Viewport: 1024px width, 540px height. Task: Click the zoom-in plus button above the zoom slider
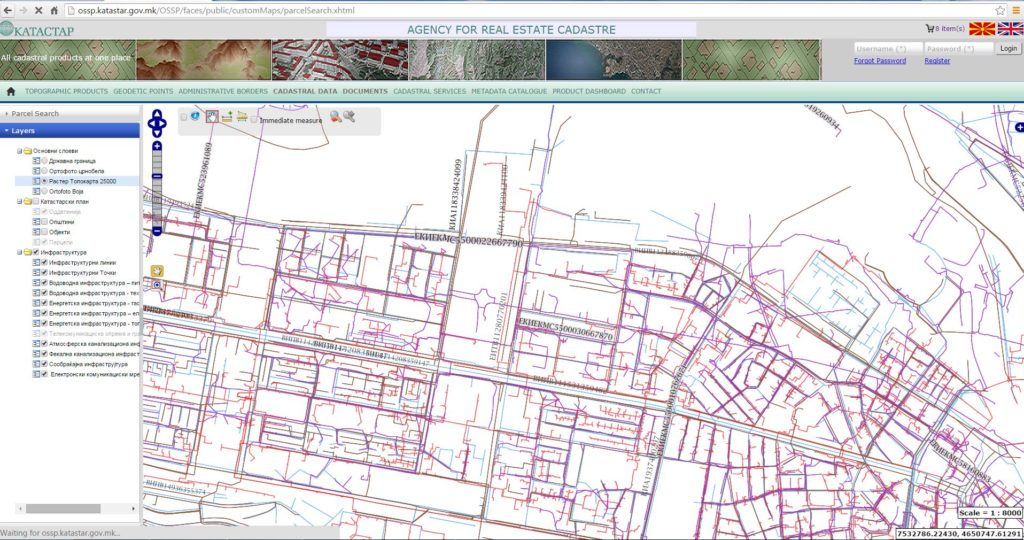[x=157, y=146]
